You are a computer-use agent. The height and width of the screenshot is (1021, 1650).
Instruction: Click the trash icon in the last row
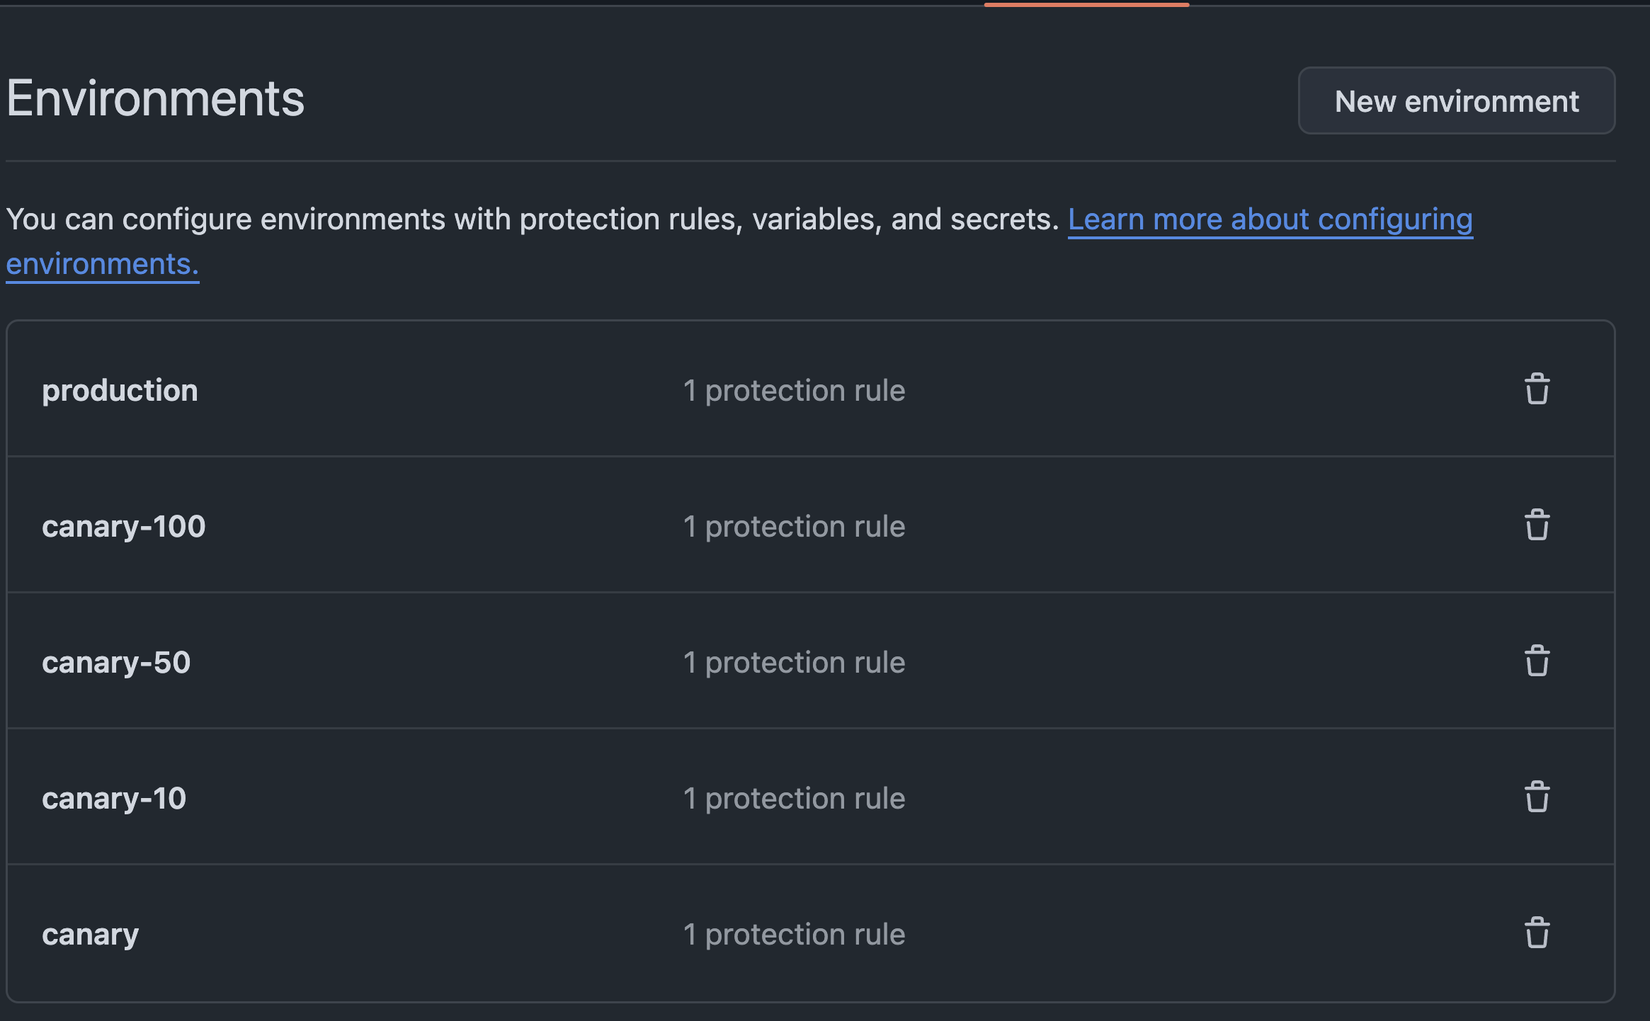coord(1537,933)
